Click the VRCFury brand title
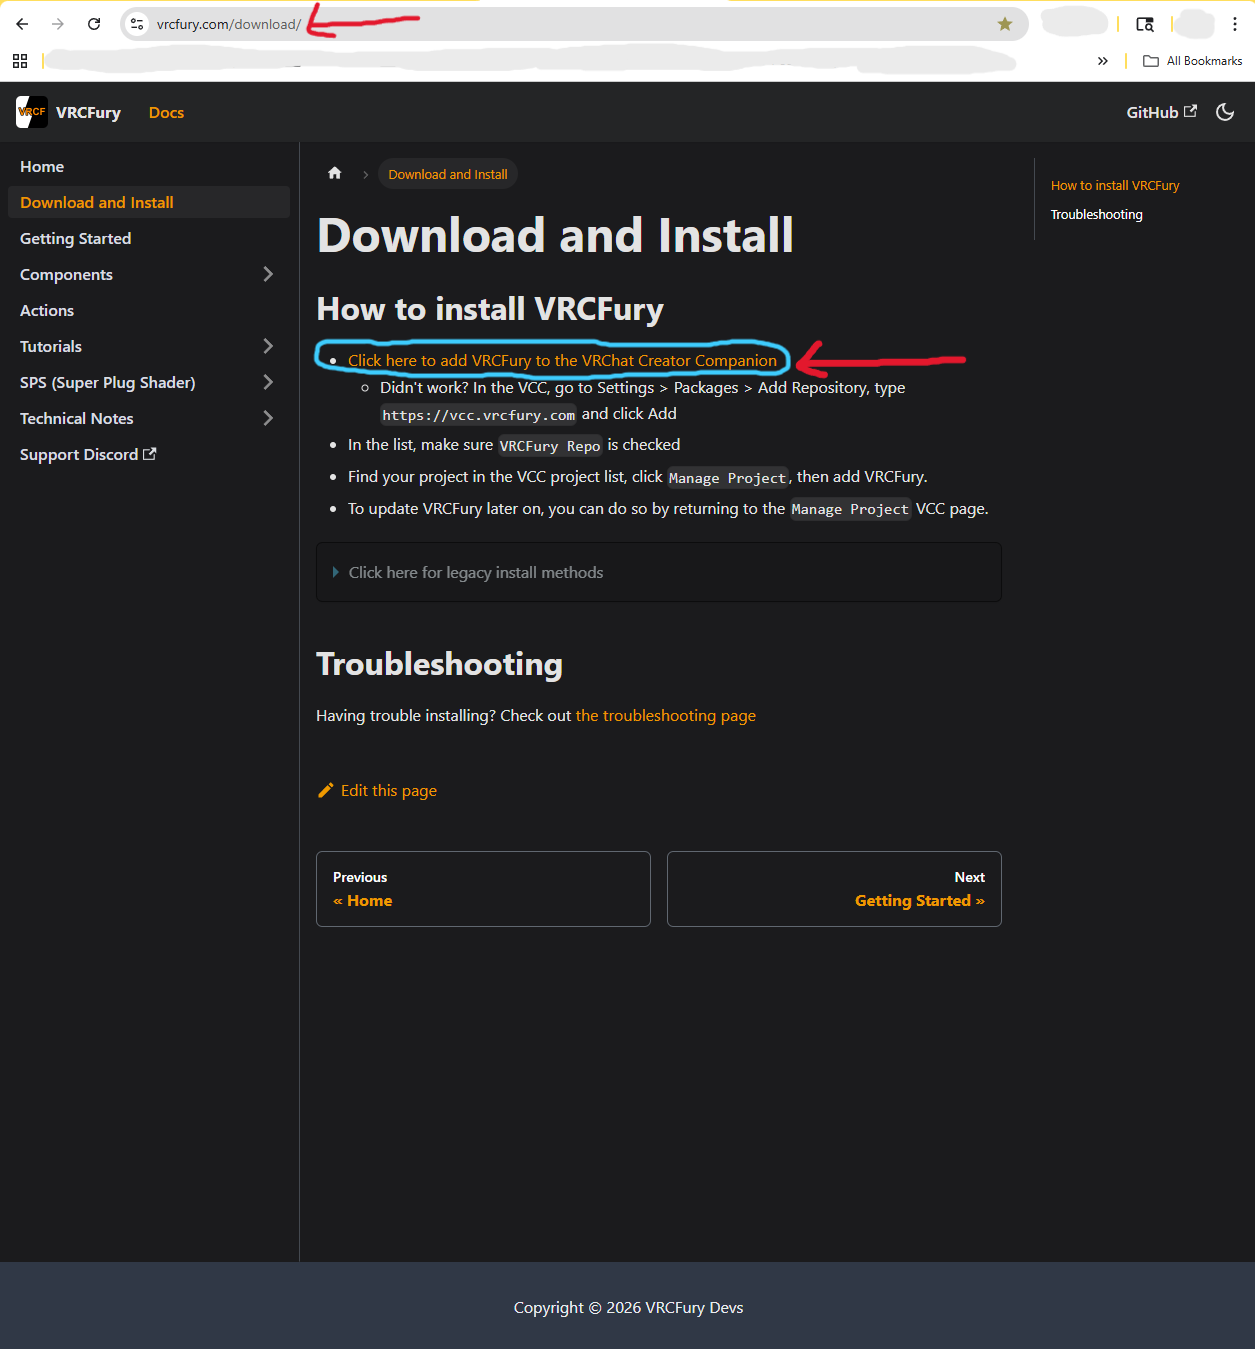 88,112
